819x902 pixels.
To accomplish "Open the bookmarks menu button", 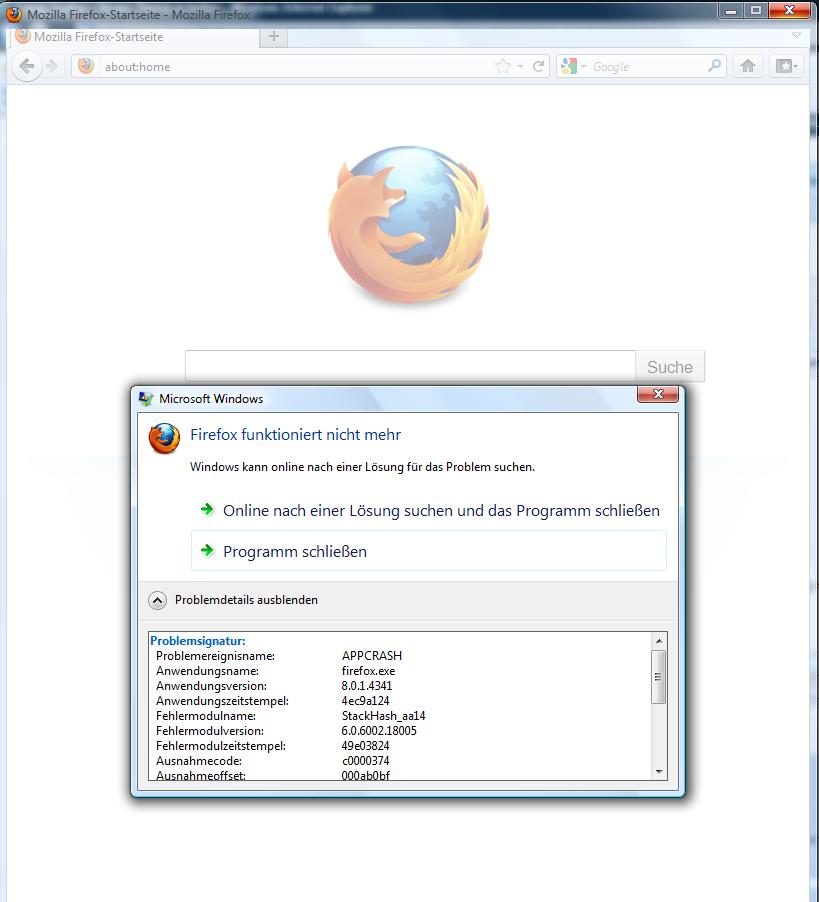I will pos(786,66).
